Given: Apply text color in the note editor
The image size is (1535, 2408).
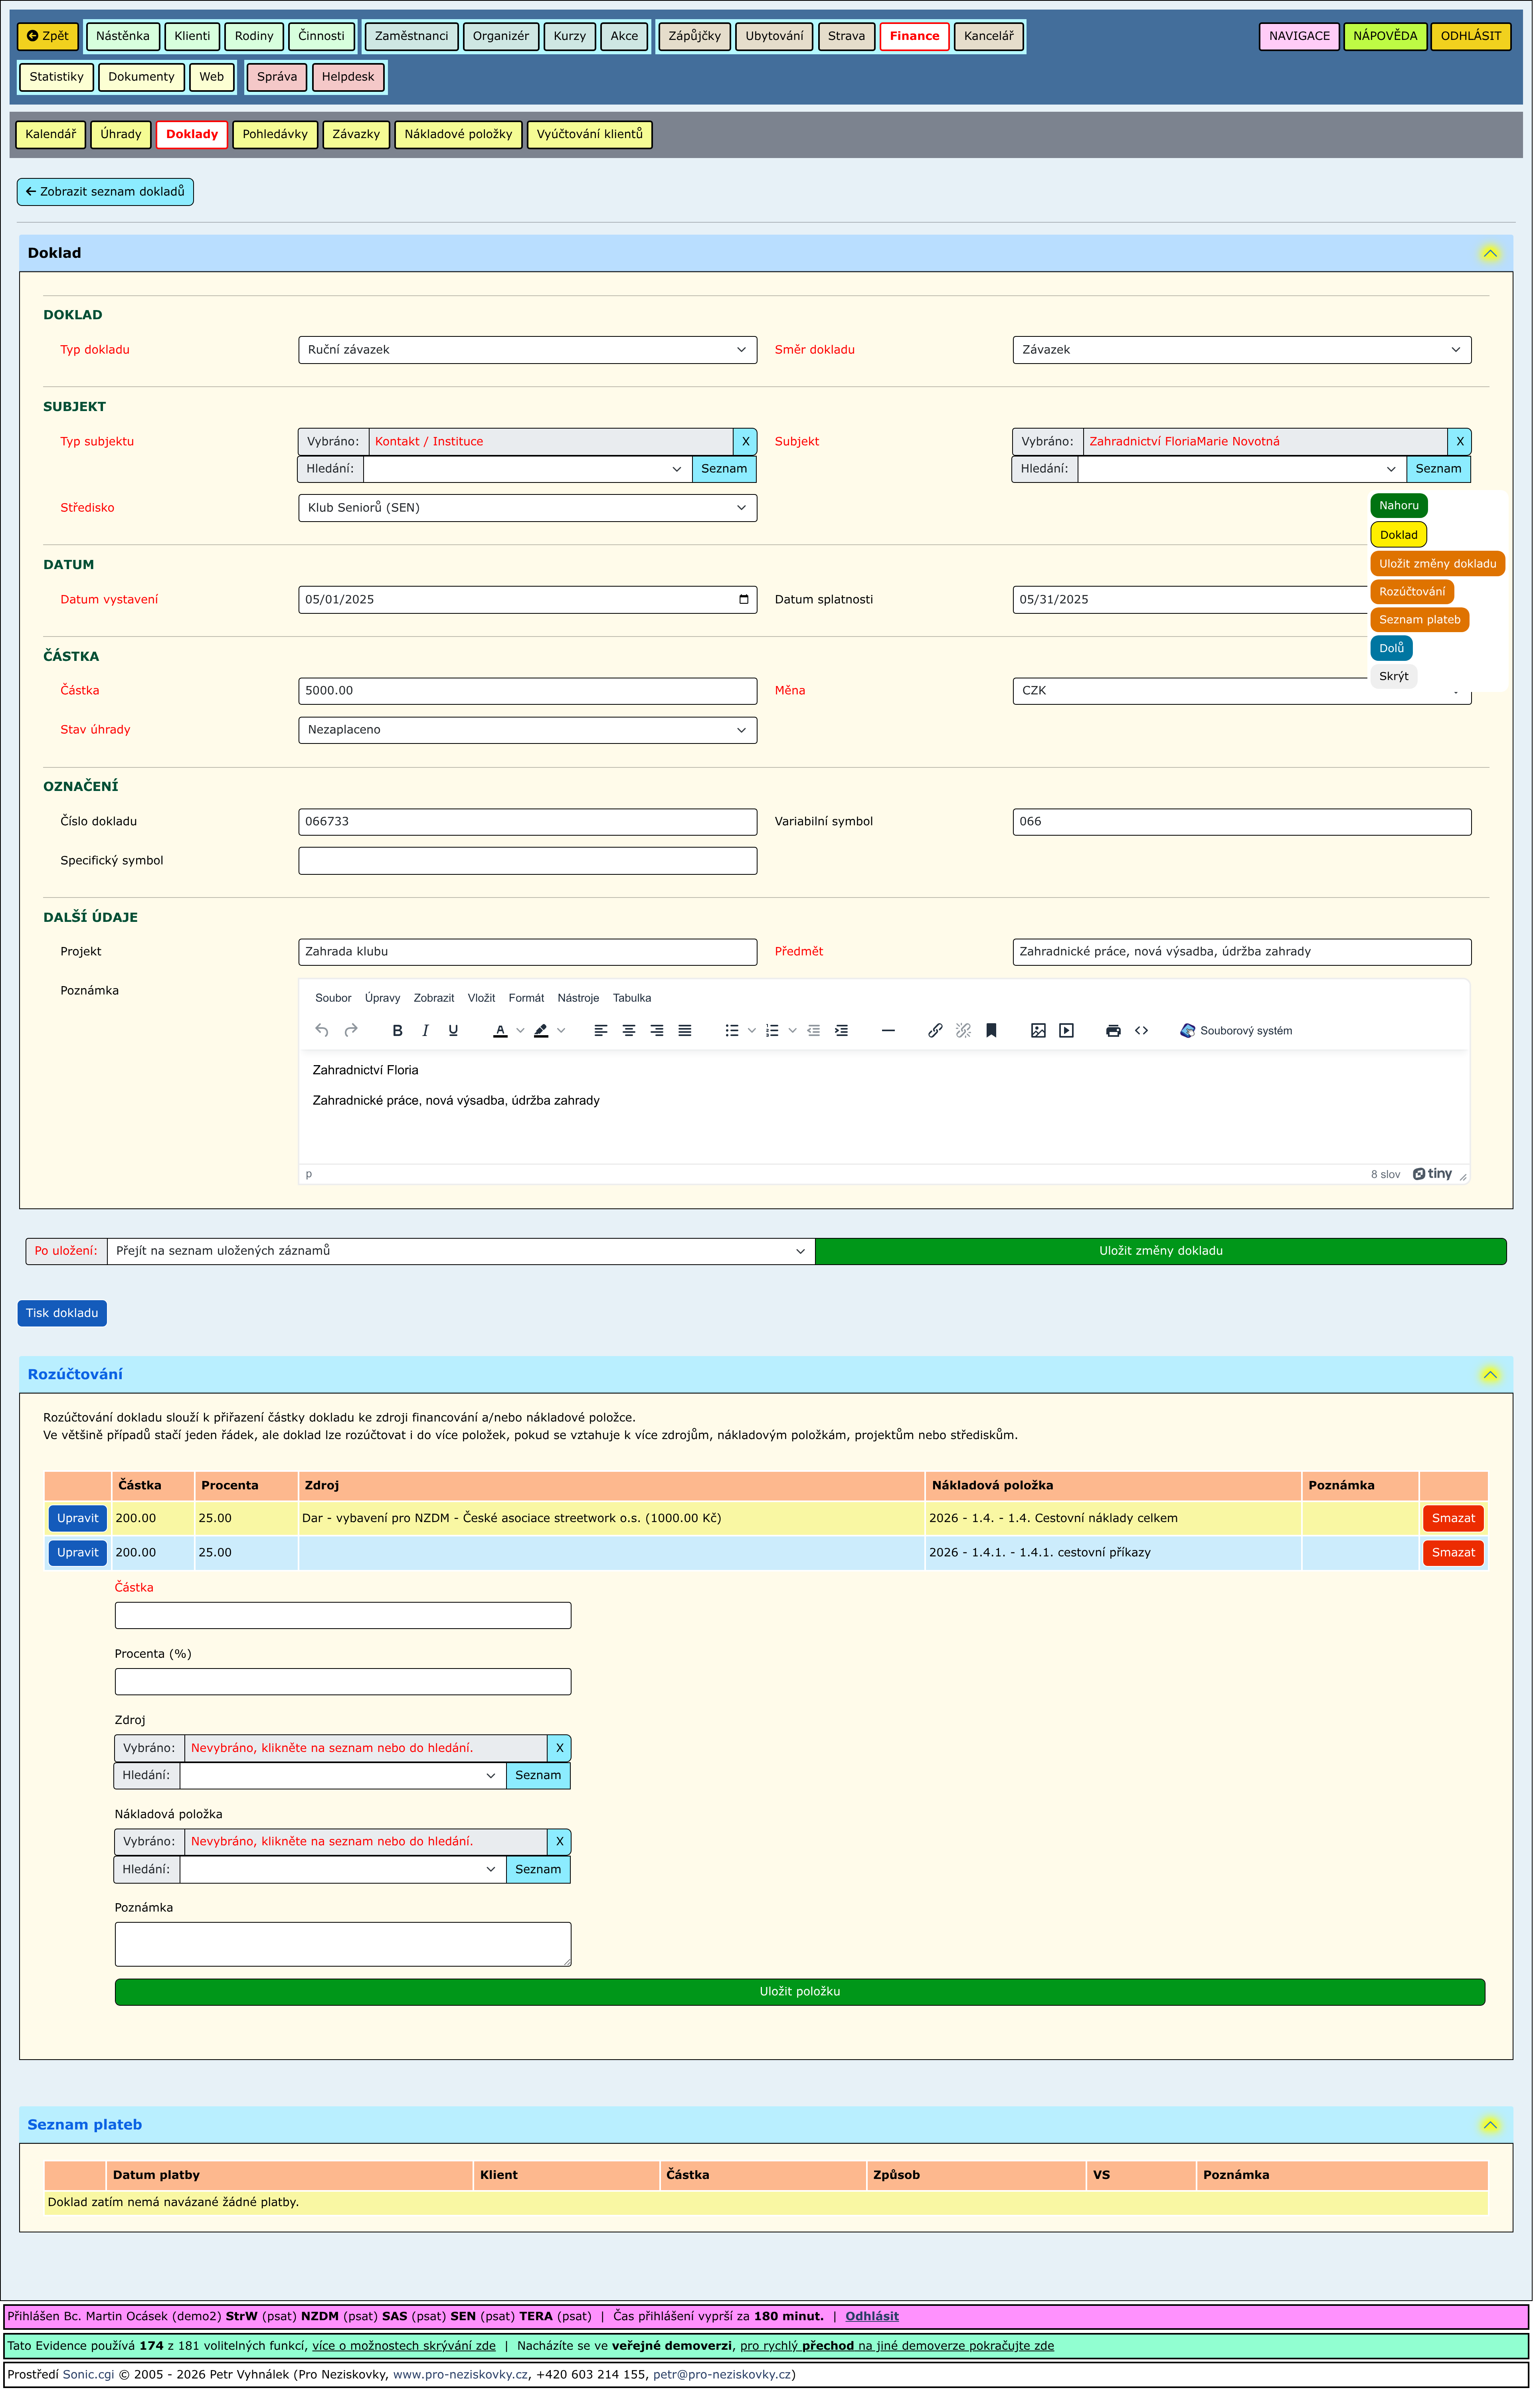Looking at the screenshot, I should tap(500, 1031).
